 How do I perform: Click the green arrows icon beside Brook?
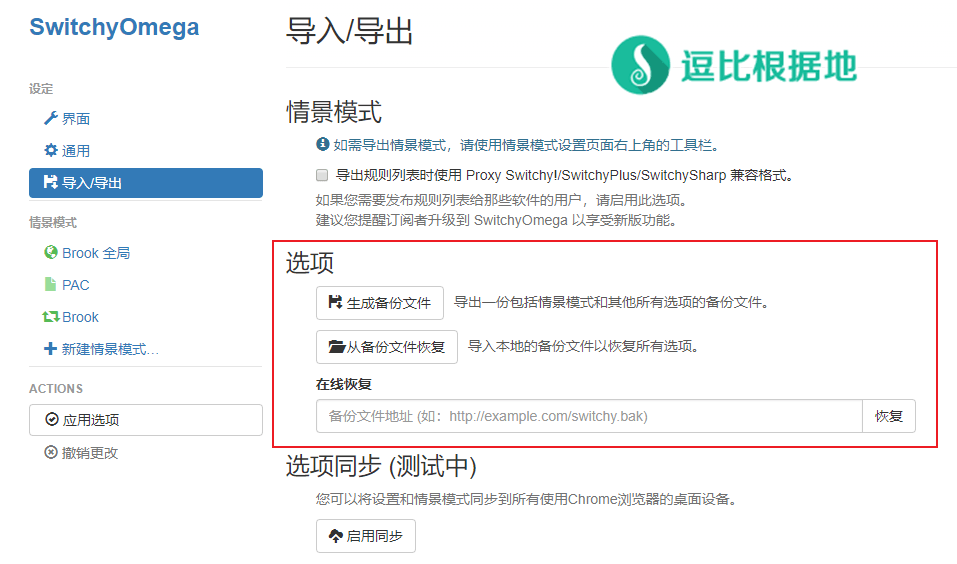point(51,317)
